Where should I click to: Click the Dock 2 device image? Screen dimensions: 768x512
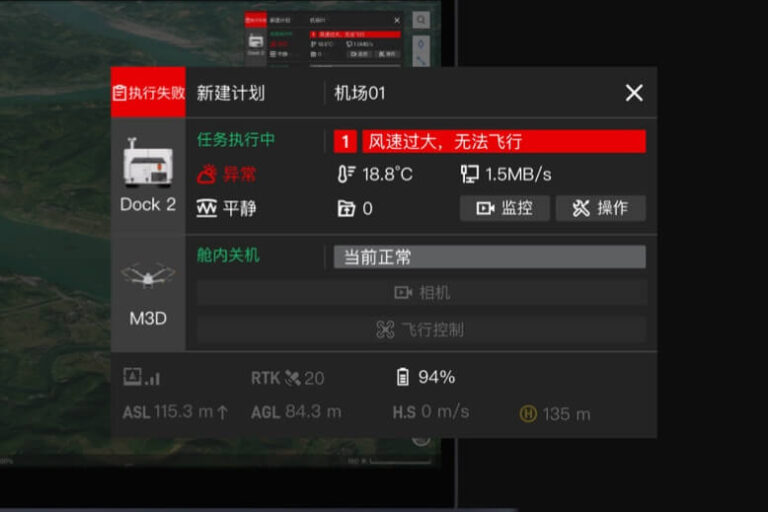click(148, 163)
